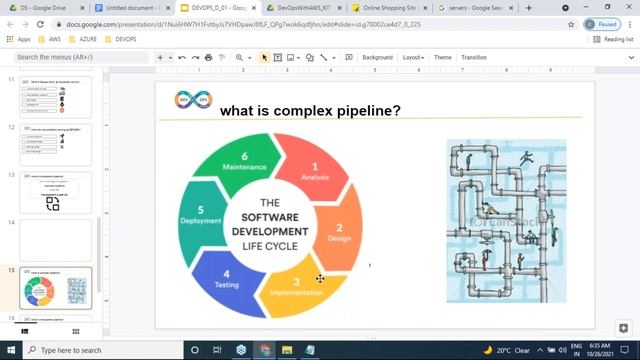This screenshot has width=640, height=360.
Task: Show hidden system tray icons
Action: pyautogui.click(x=540, y=350)
